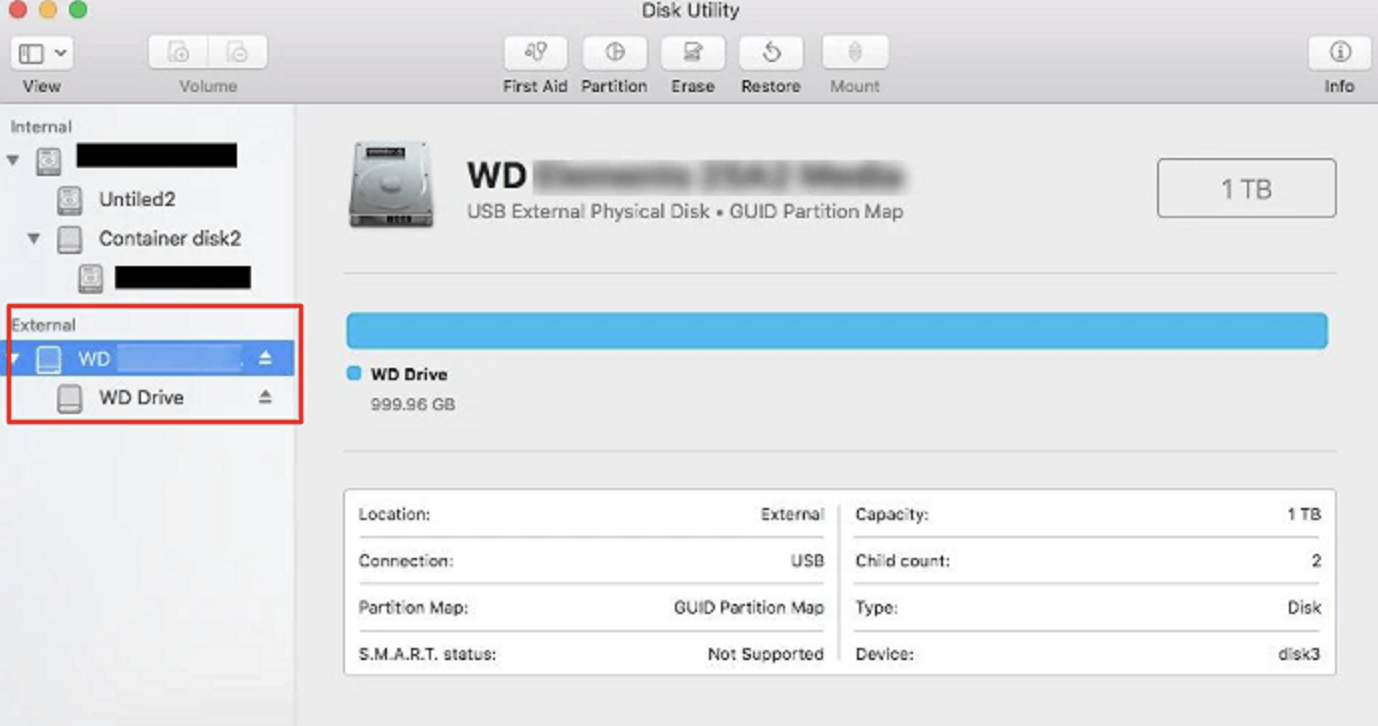Click the Mount toolbar icon
Image resolution: width=1378 pixels, height=726 pixels.
point(854,53)
